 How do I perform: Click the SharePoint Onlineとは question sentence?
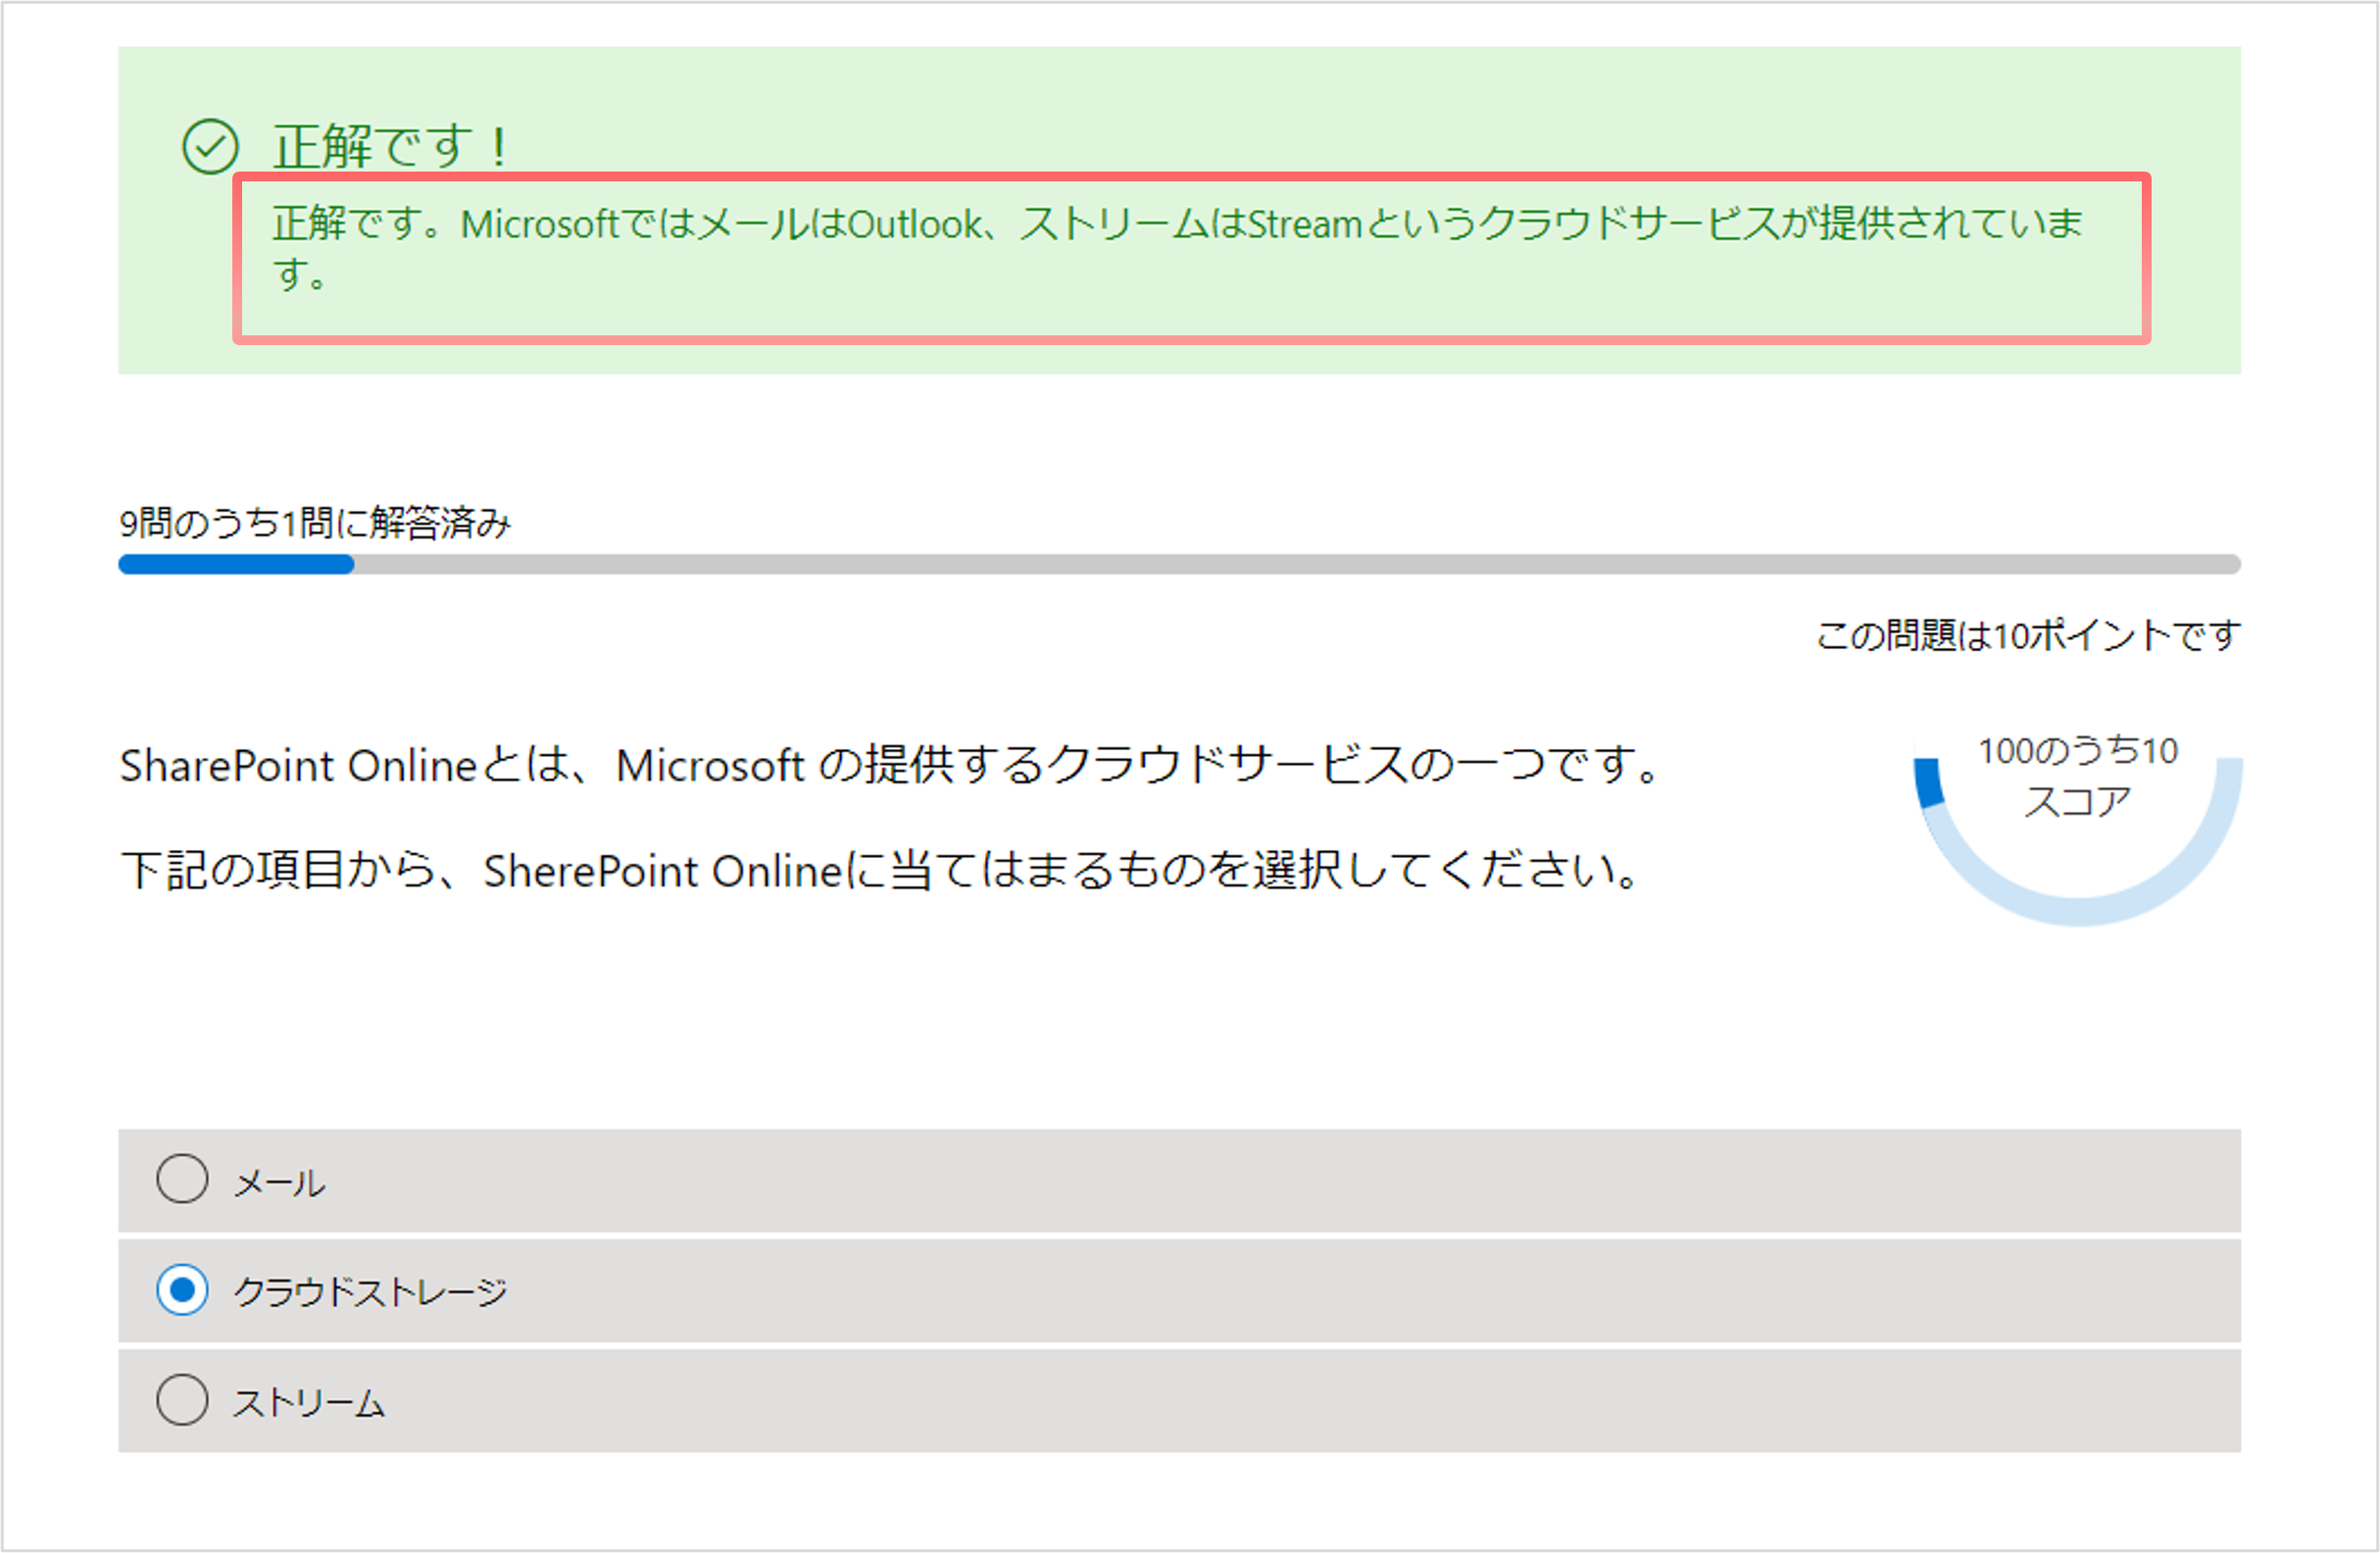tap(889, 765)
